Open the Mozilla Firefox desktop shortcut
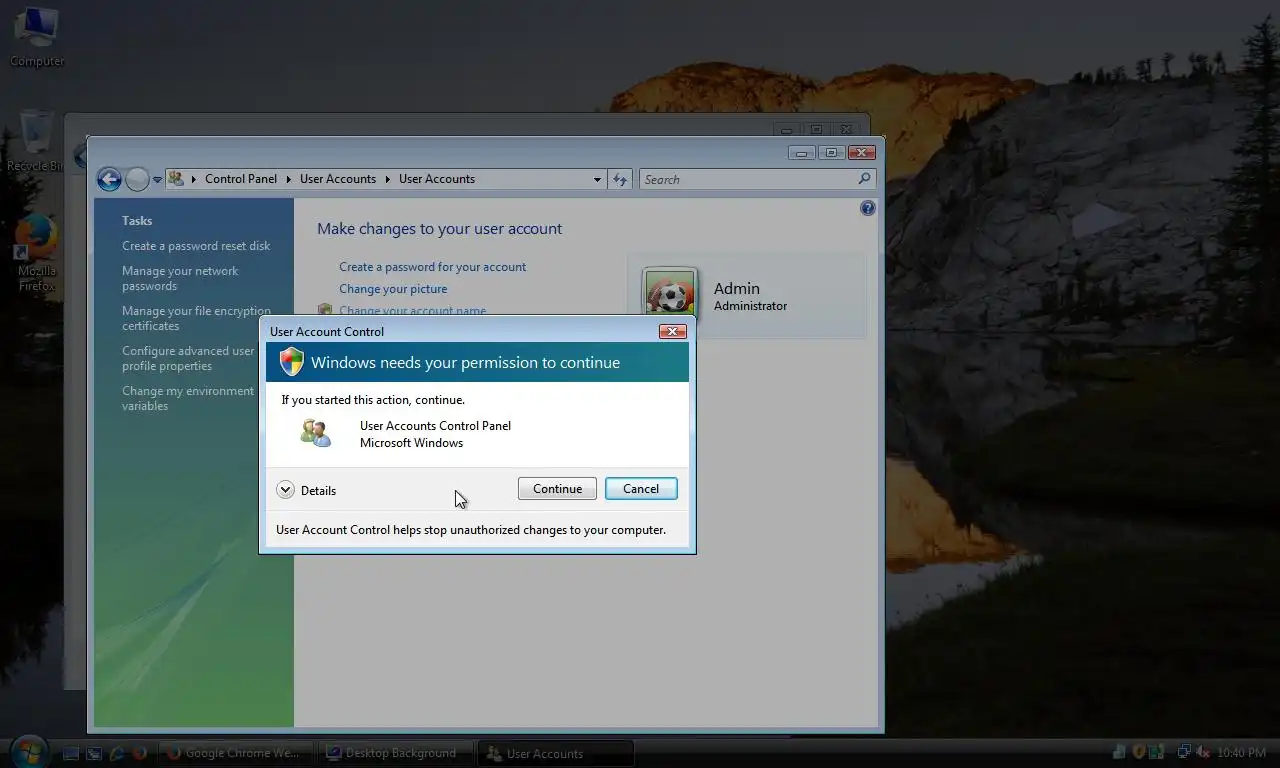 coord(37,254)
